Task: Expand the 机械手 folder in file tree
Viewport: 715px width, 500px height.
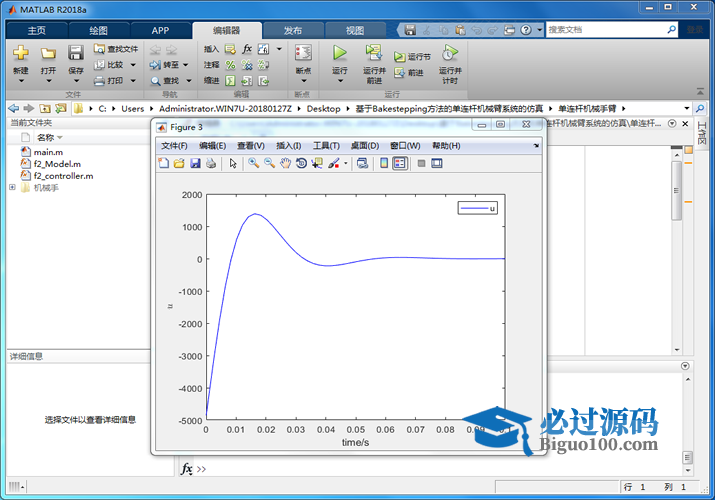Action: 13,187
